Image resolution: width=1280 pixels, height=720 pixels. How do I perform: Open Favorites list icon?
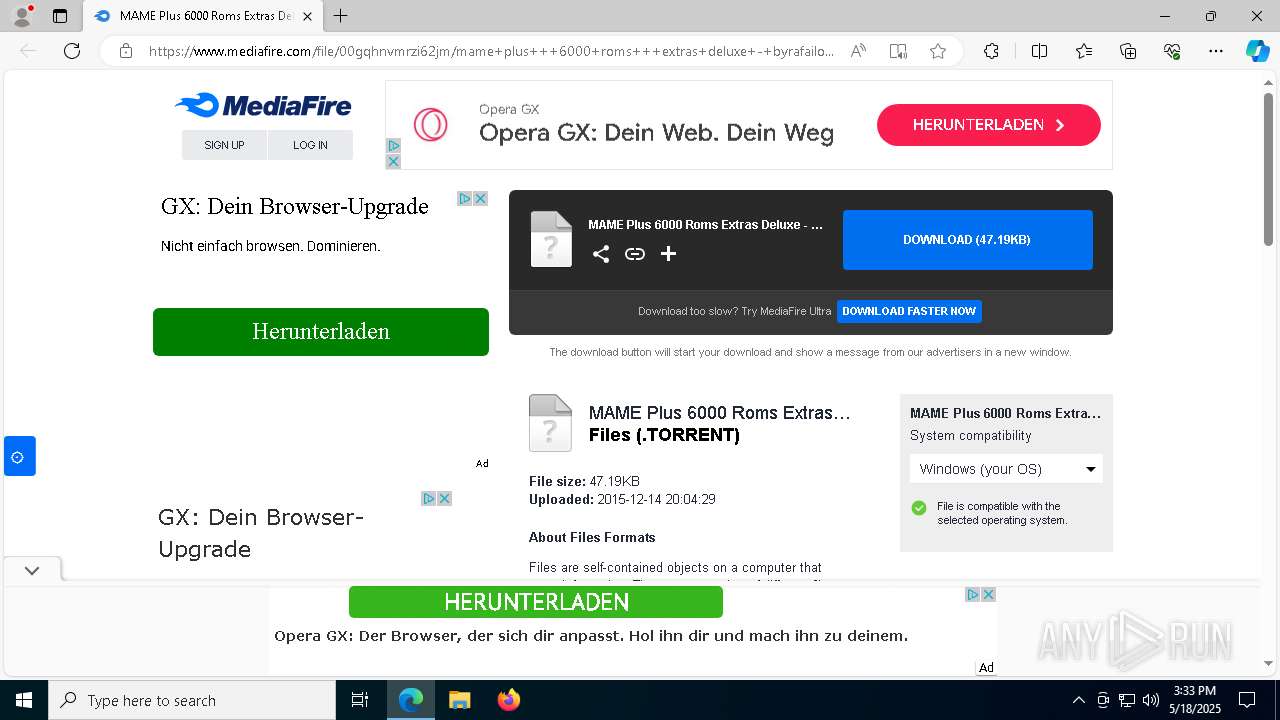[x=1084, y=51]
